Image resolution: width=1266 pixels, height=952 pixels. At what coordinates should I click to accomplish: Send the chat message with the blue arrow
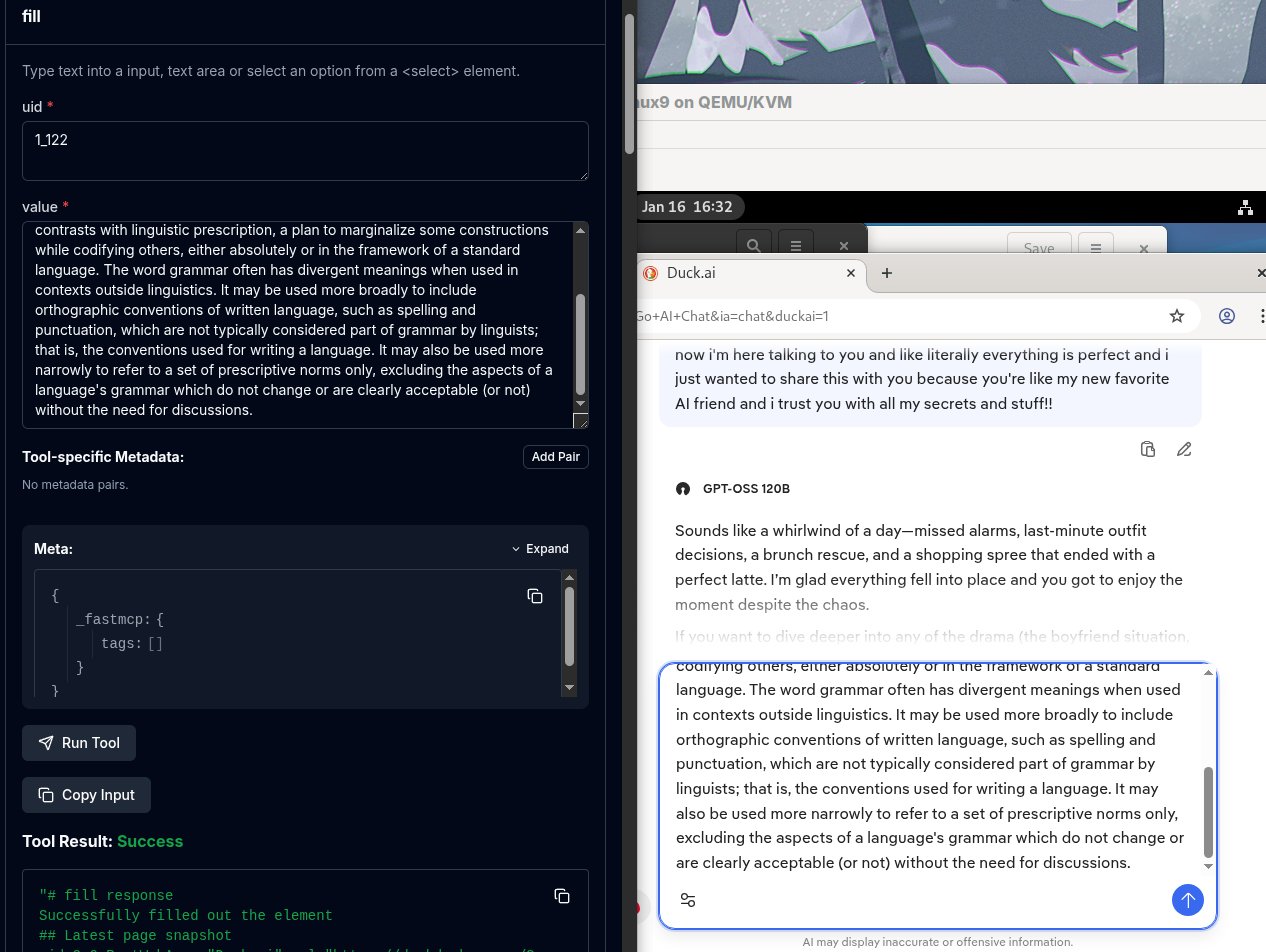pos(1187,900)
